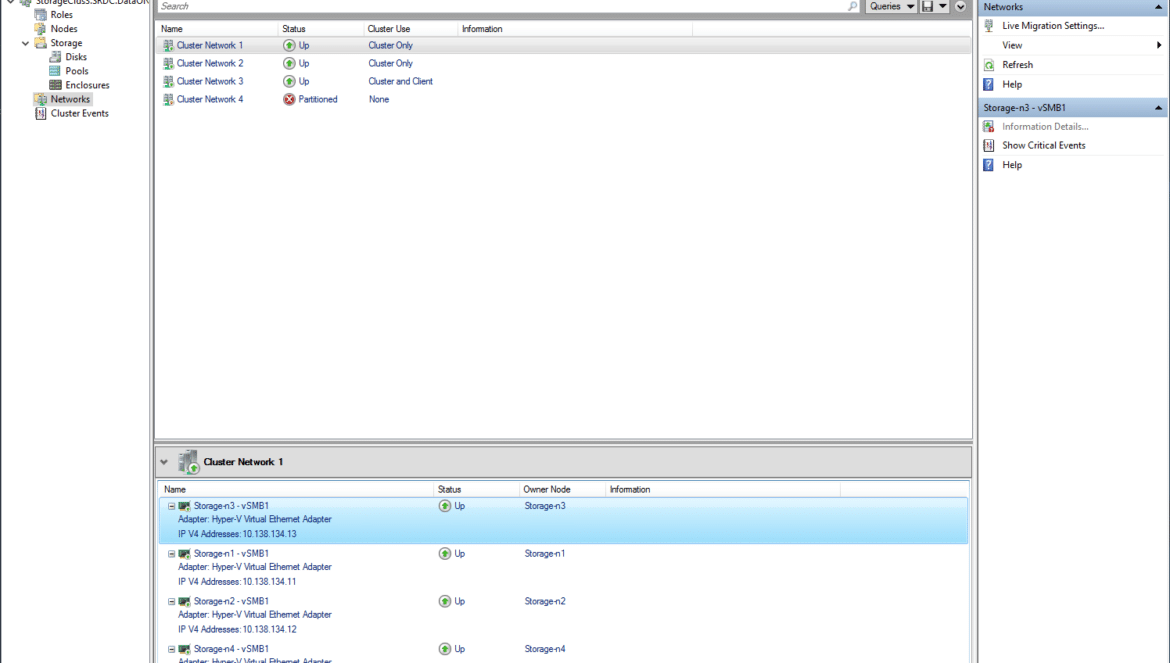Collapse Storage-n2 - vSMB1 row details
Image resolution: width=1170 pixels, height=663 pixels.
pos(172,602)
